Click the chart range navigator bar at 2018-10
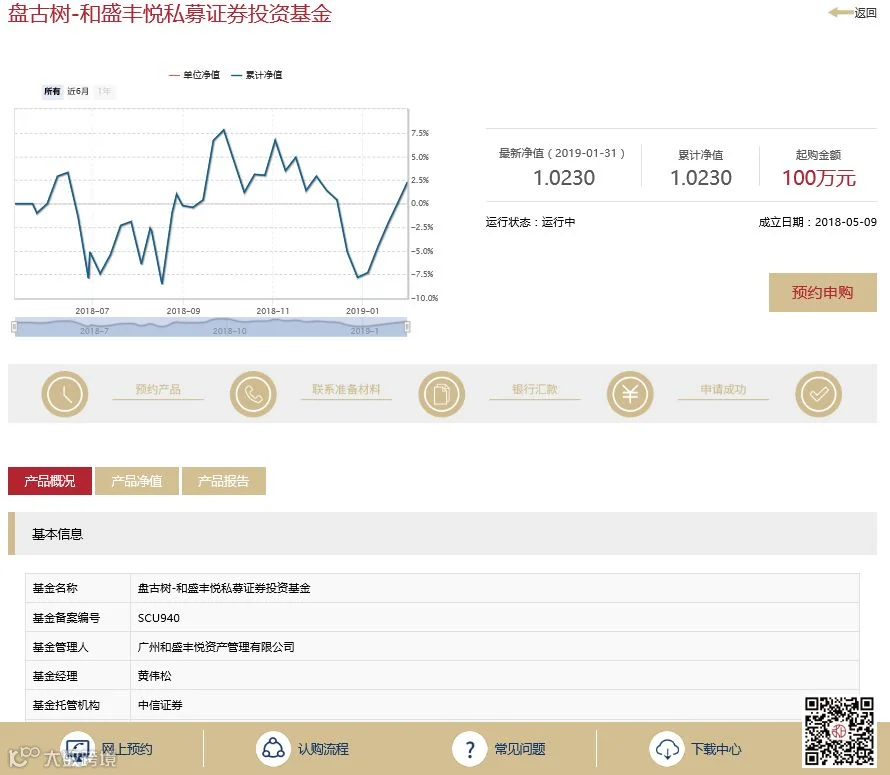The width and height of the screenshot is (890, 775). pyautogui.click(x=229, y=330)
